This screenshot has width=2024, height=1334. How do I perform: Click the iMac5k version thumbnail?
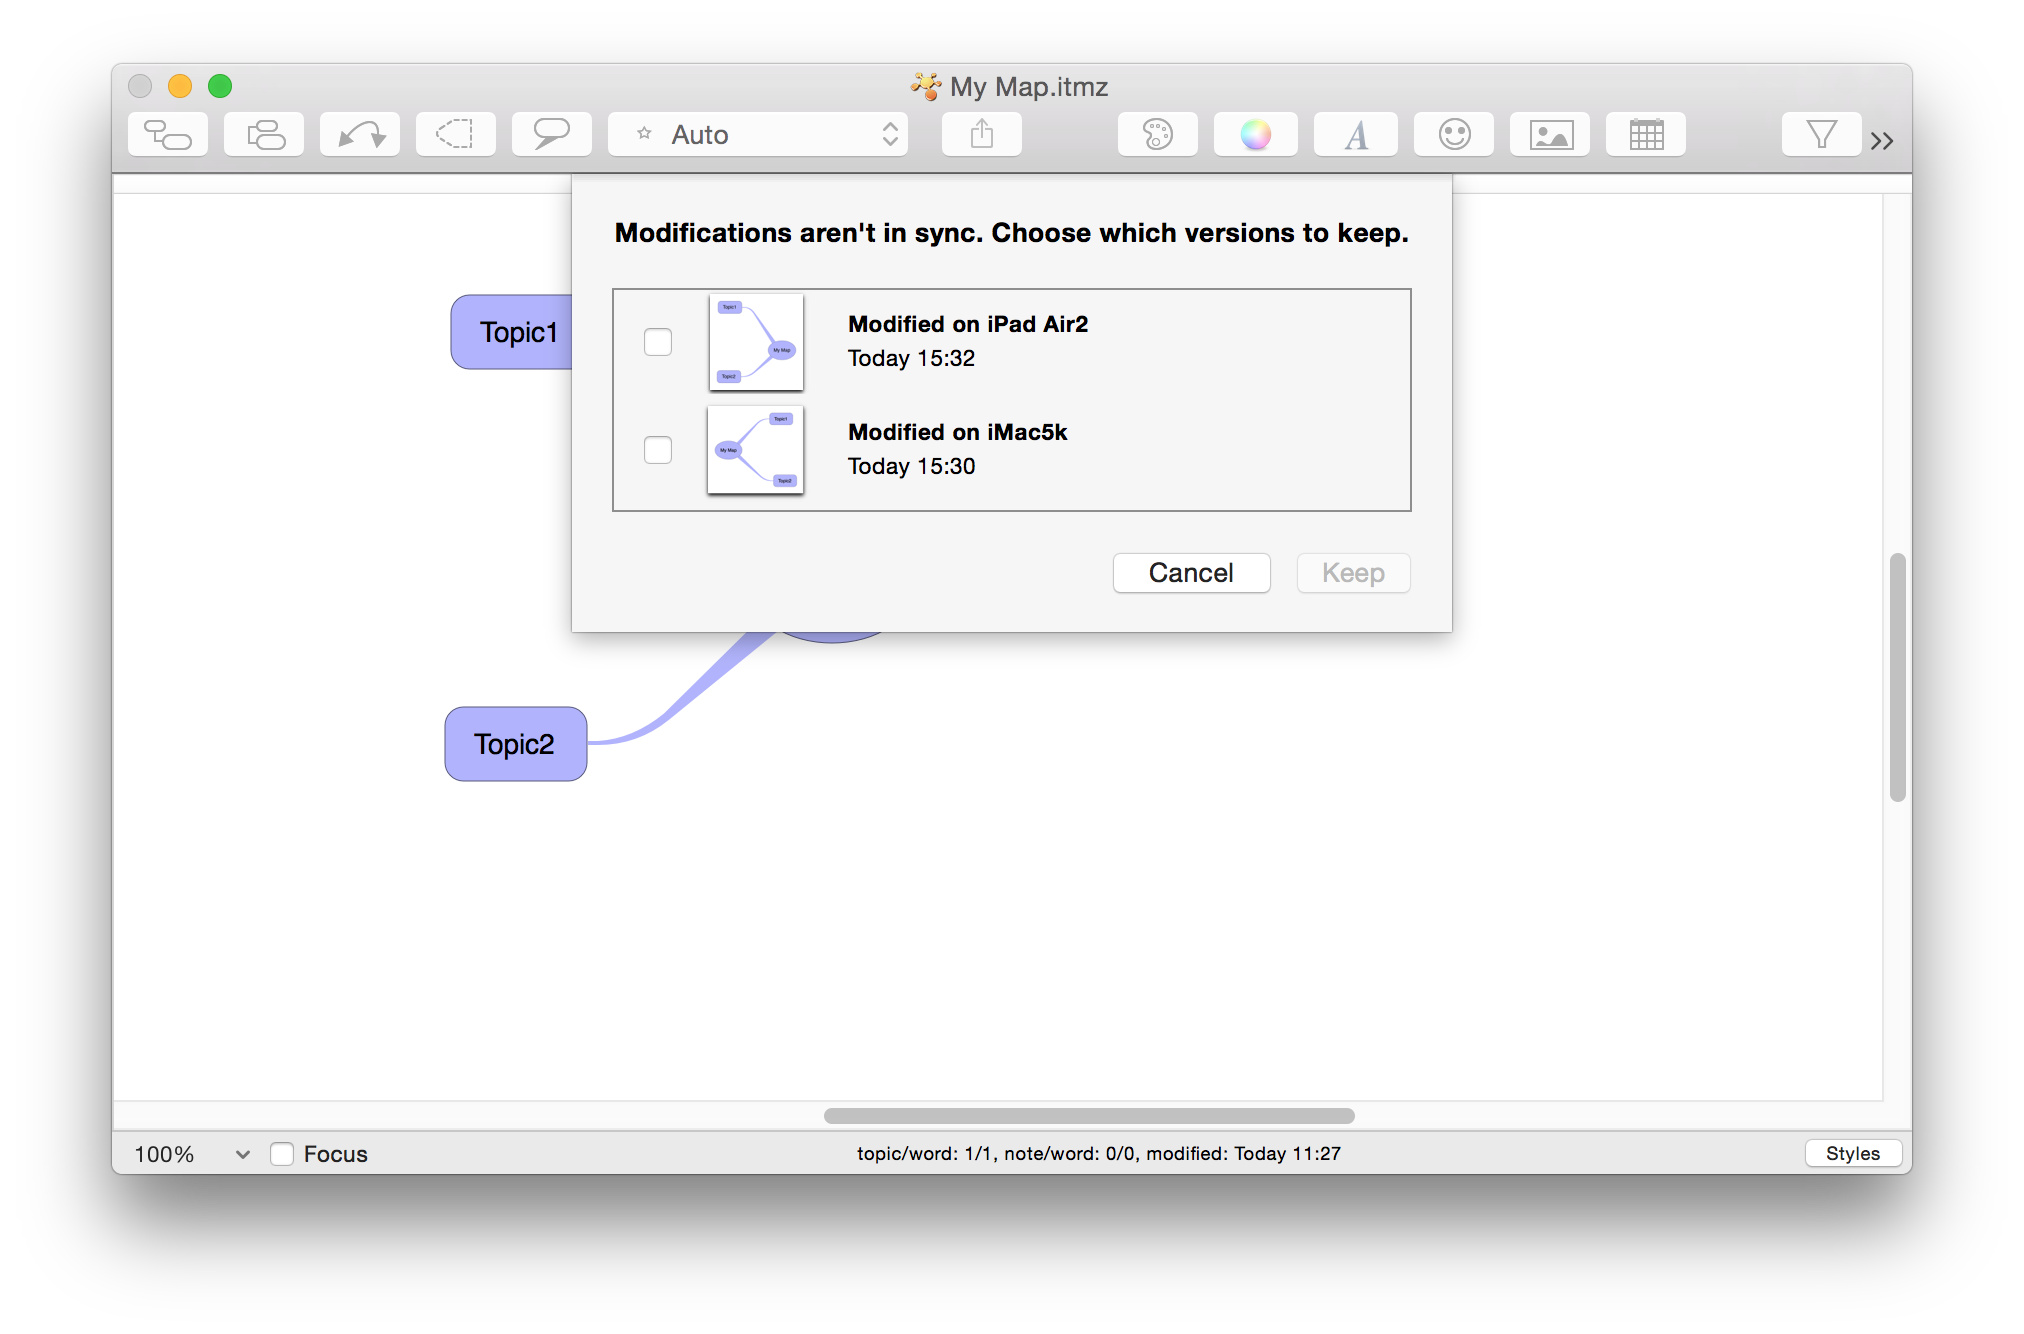[756, 450]
